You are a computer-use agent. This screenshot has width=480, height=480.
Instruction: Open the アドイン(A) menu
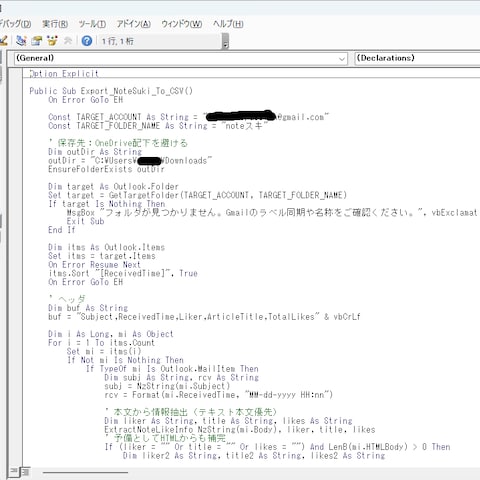pyautogui.click(x=133, y=24)
